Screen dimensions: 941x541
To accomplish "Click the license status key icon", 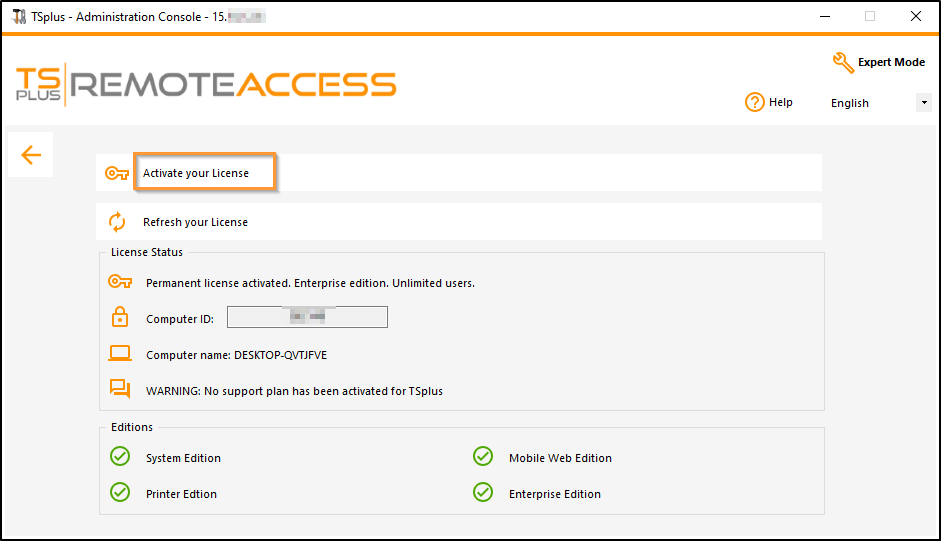I will pos(120,282).
